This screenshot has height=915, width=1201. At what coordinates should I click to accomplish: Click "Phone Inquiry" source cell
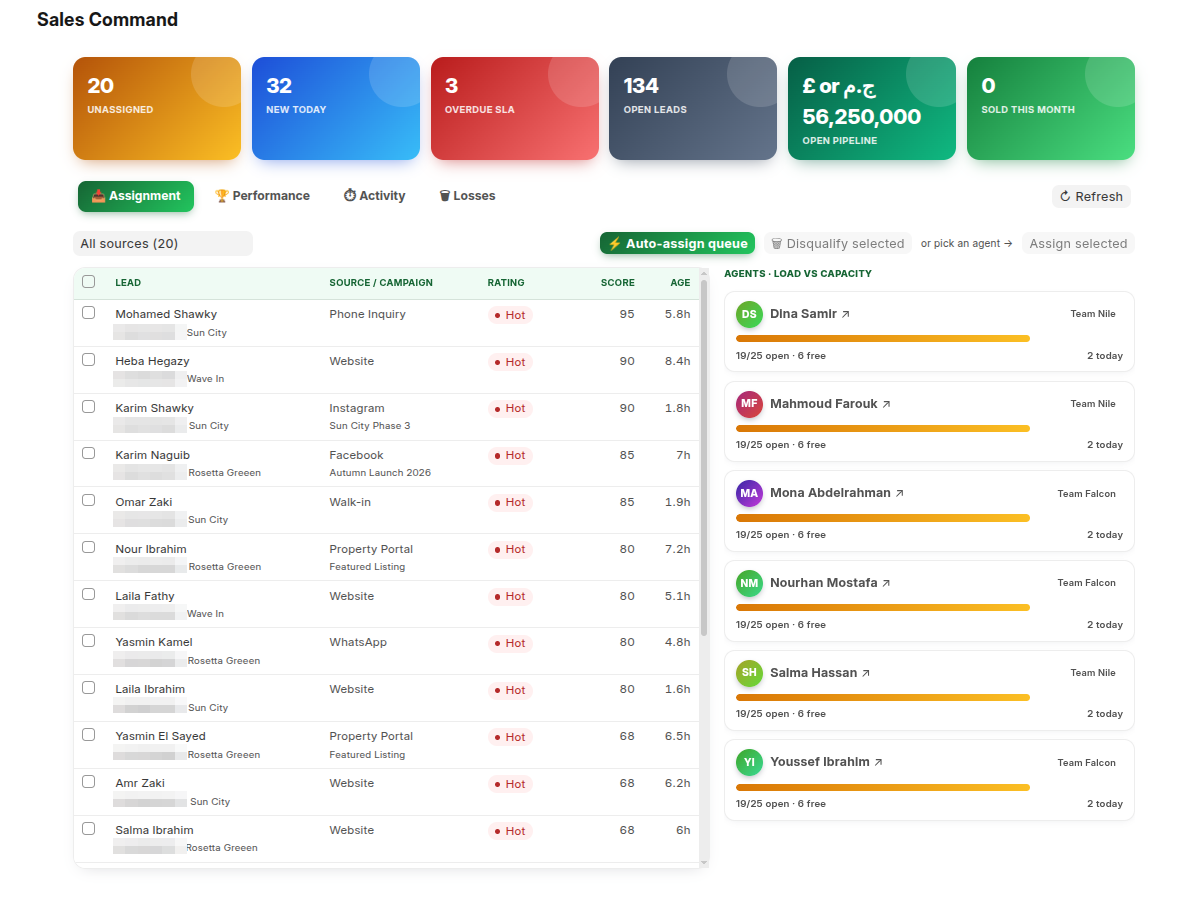point(367,314)
